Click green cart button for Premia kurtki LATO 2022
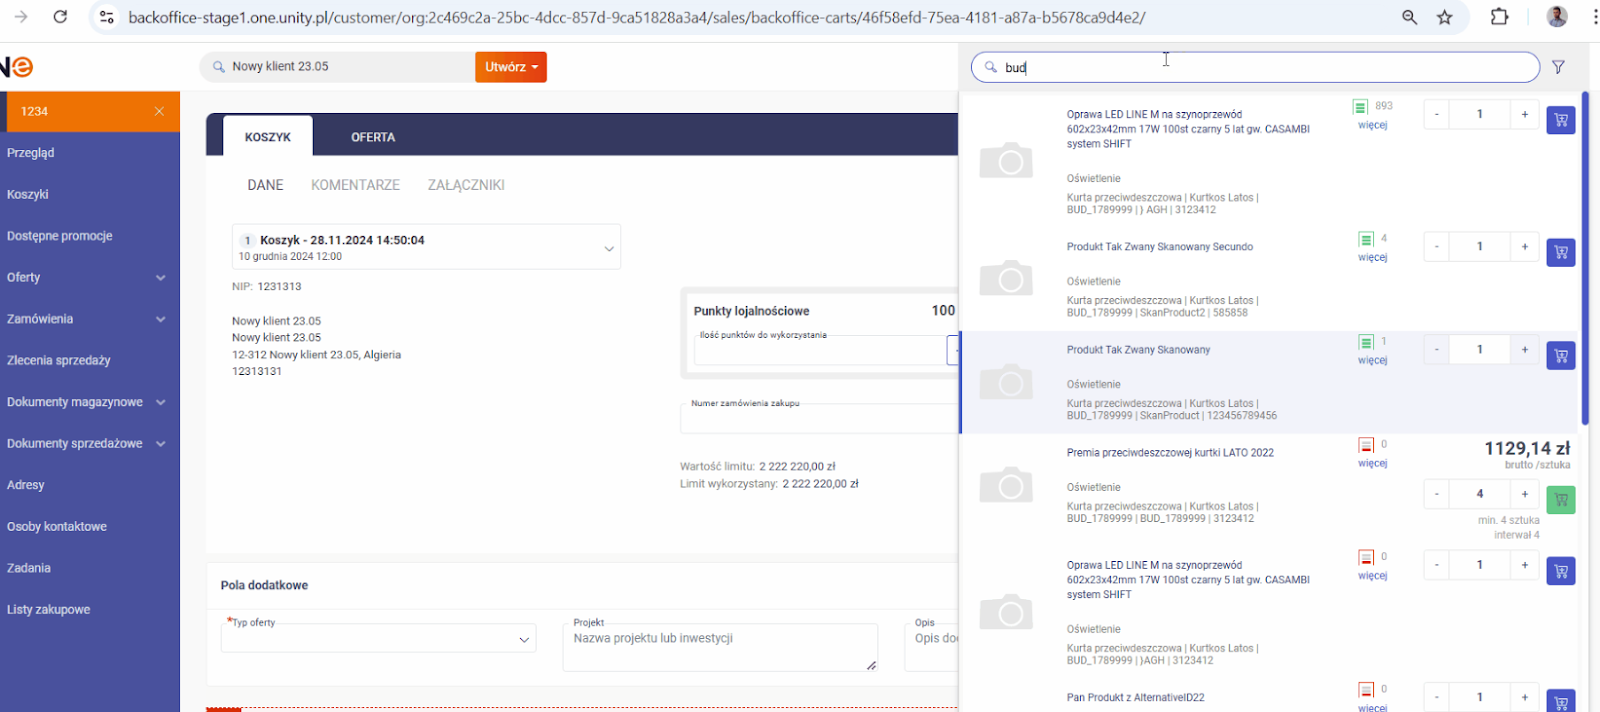Screen dimensions: 1600x712 point(1560,499)
